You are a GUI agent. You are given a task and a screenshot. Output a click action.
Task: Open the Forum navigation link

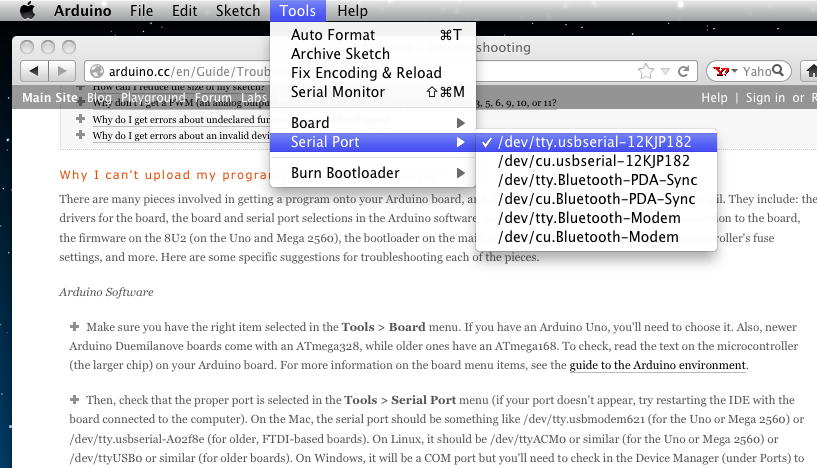(213, 98)
